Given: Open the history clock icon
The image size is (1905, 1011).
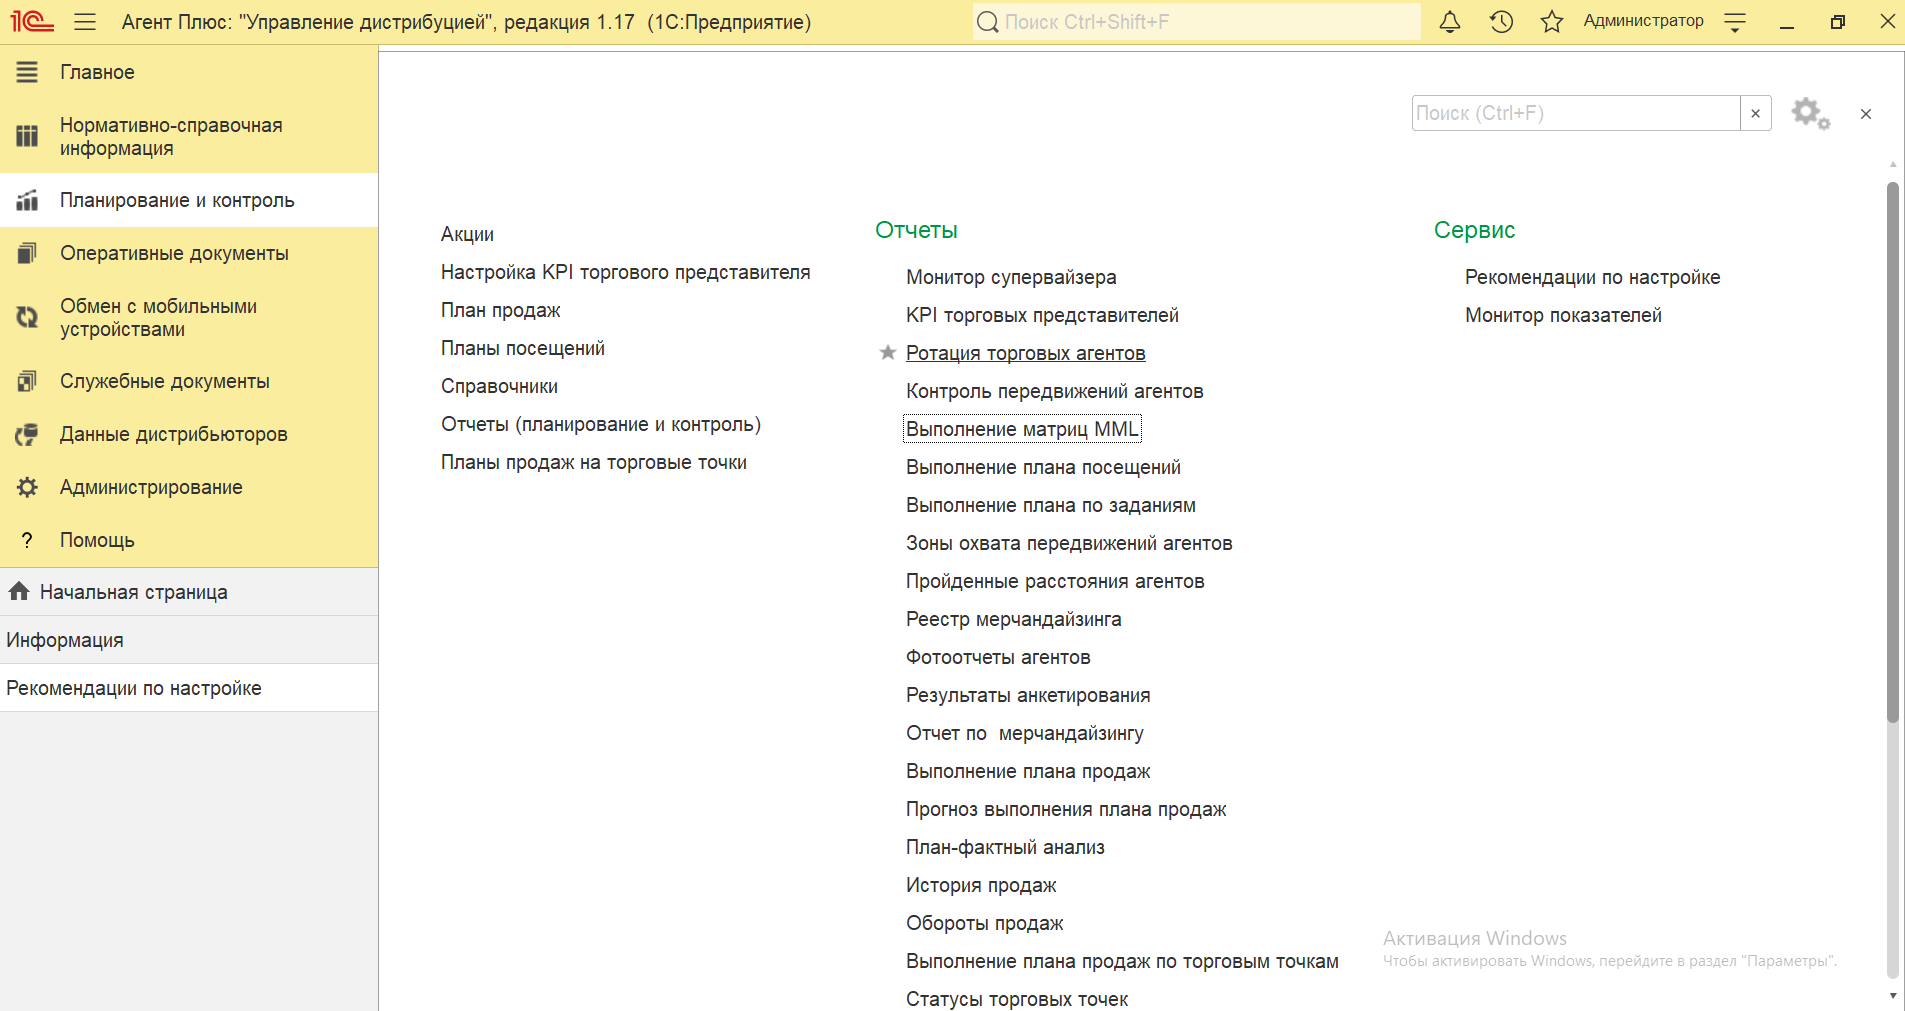Looking at the screenshot, I should [1501, 21].
